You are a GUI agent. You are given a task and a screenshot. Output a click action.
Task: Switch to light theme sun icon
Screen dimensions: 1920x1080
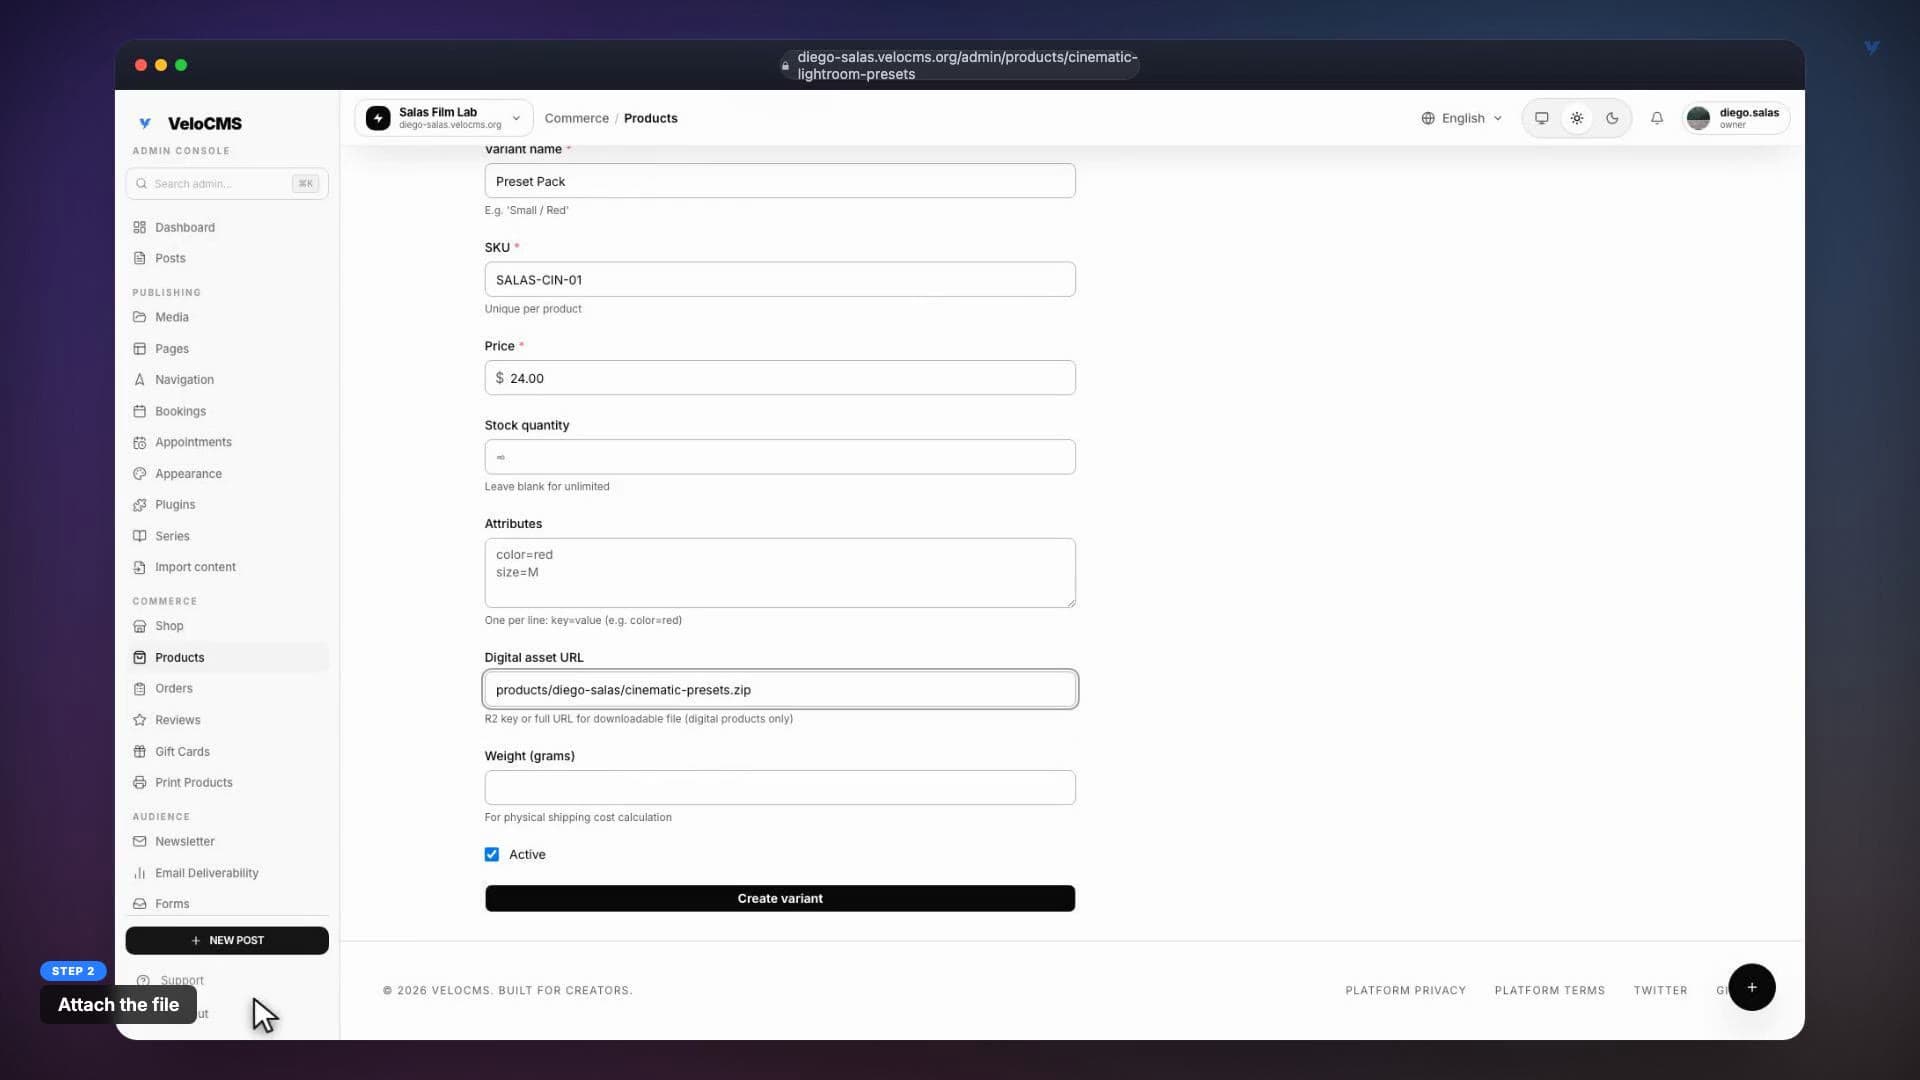(1577, 118)
